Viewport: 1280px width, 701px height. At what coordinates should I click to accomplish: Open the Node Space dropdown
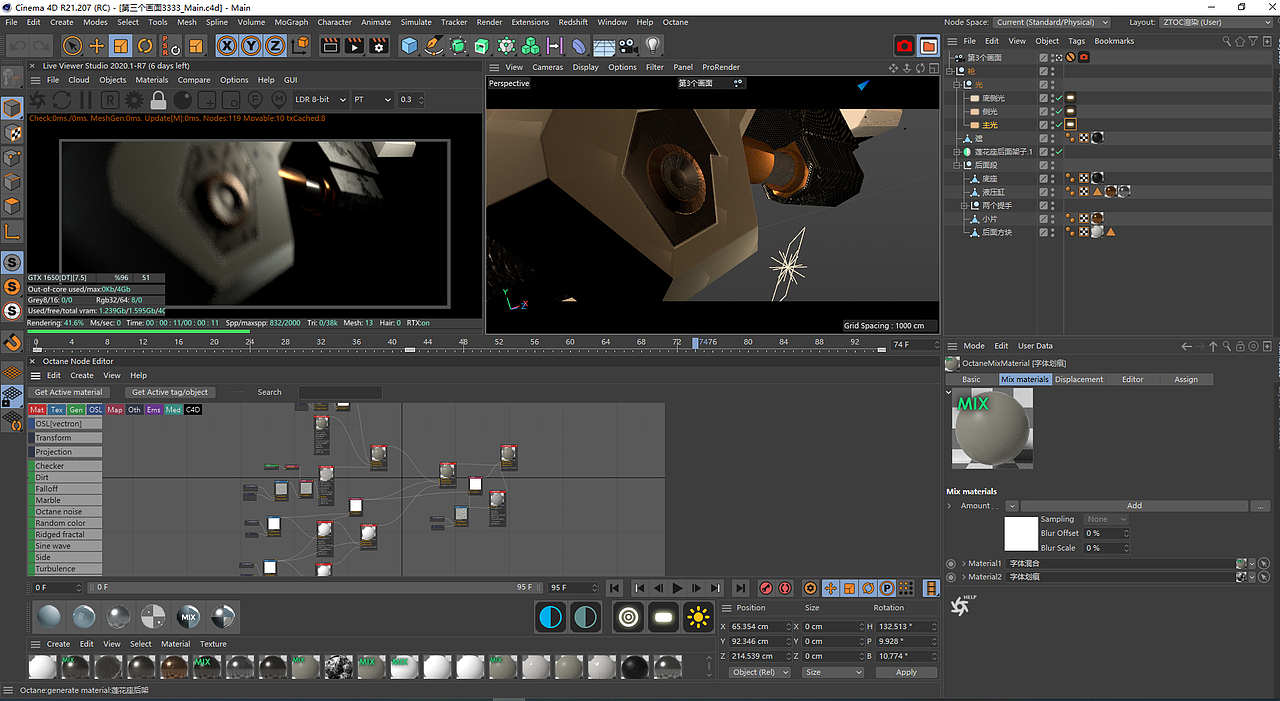(1053, 22)
